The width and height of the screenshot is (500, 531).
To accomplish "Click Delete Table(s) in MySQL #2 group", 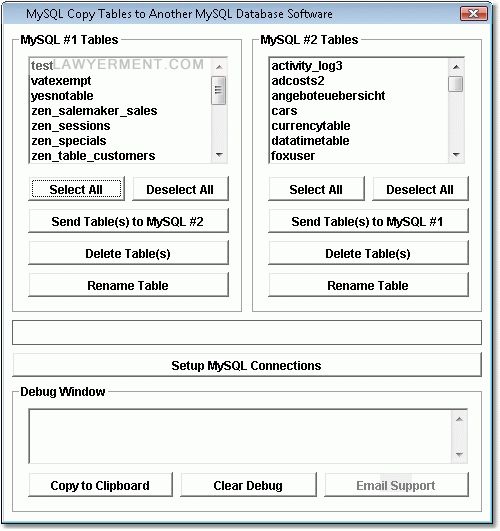I will (x=369, y=253).
